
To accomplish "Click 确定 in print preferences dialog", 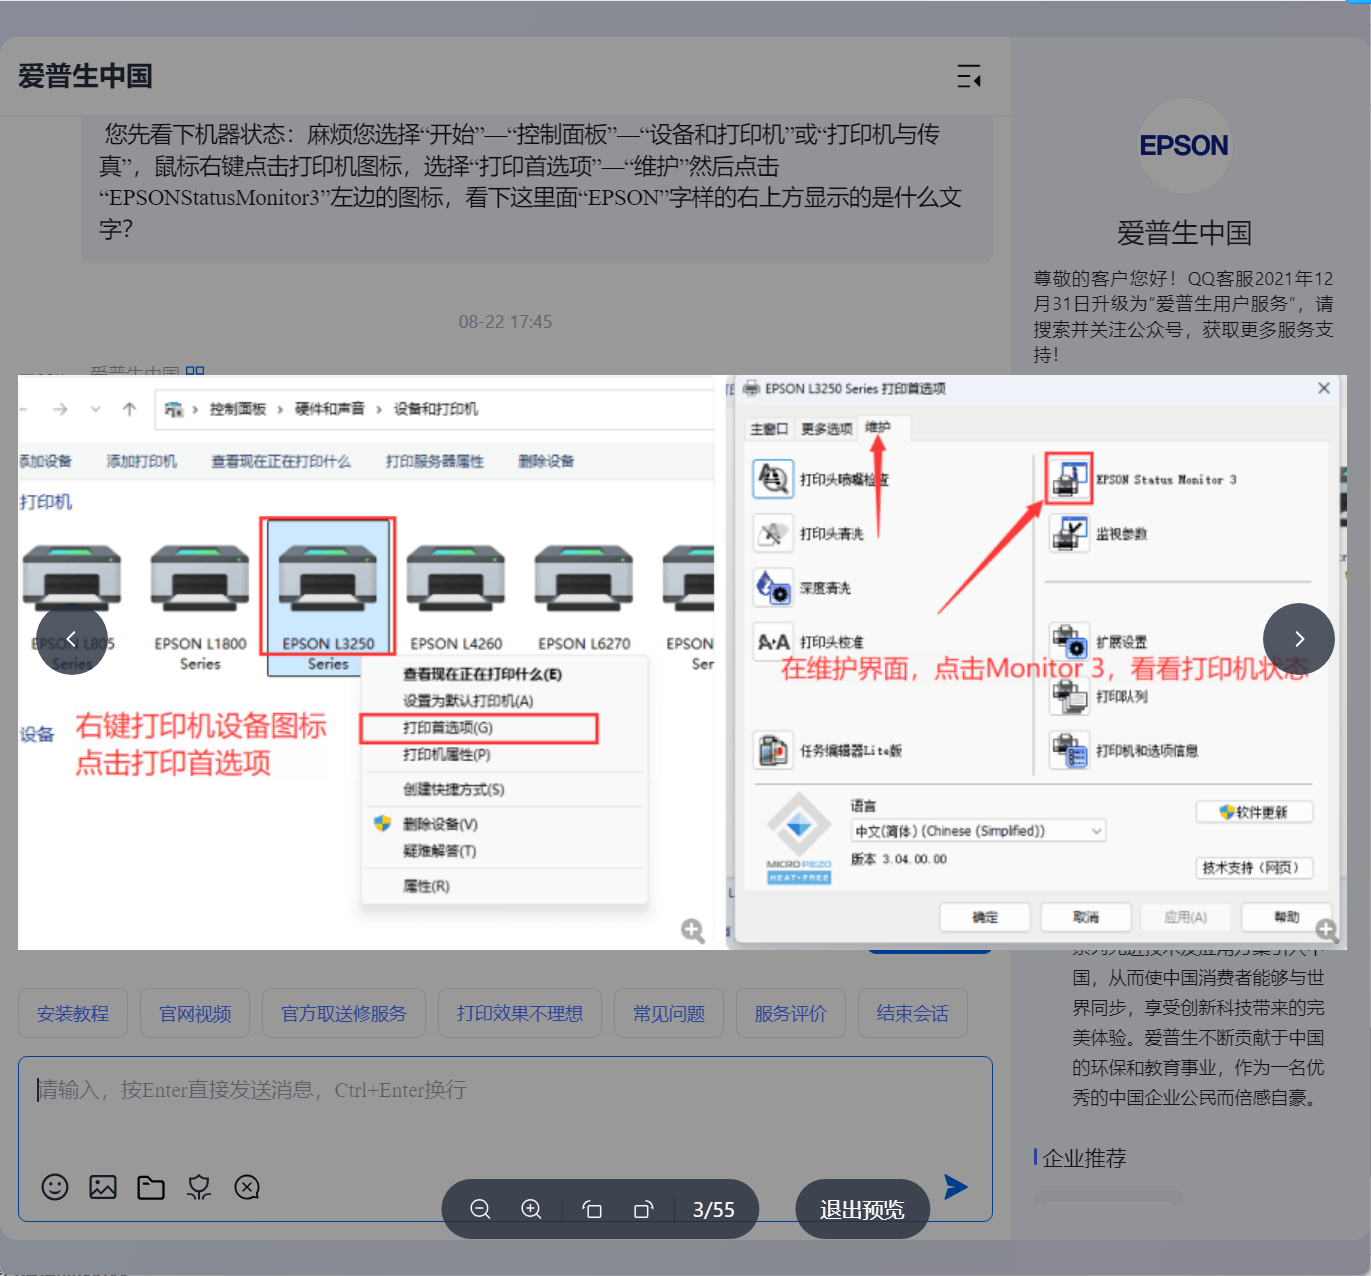I will 985,917.
